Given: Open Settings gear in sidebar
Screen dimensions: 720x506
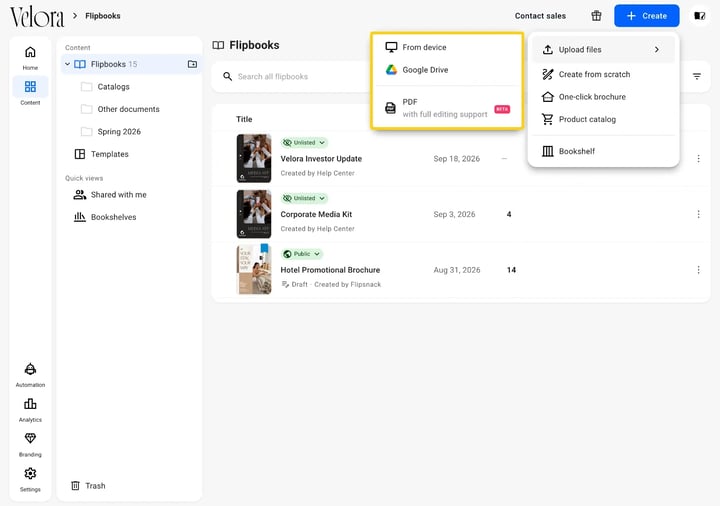Looking at the screenshot, I should tap(30, 473).
